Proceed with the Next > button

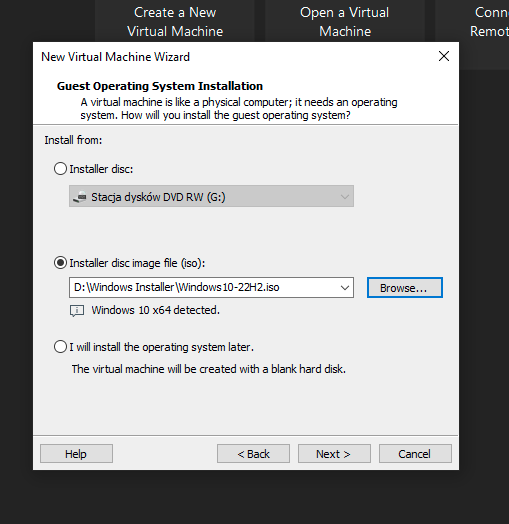coord(334,453)
